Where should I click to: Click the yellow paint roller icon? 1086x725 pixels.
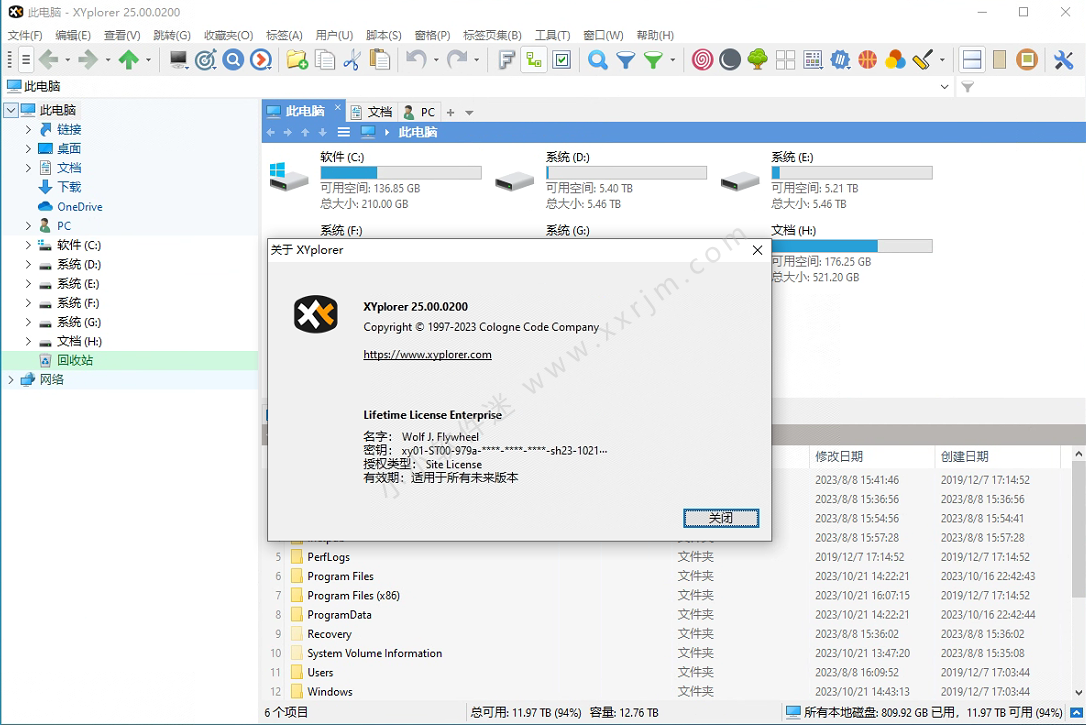[x=923, y=60]
